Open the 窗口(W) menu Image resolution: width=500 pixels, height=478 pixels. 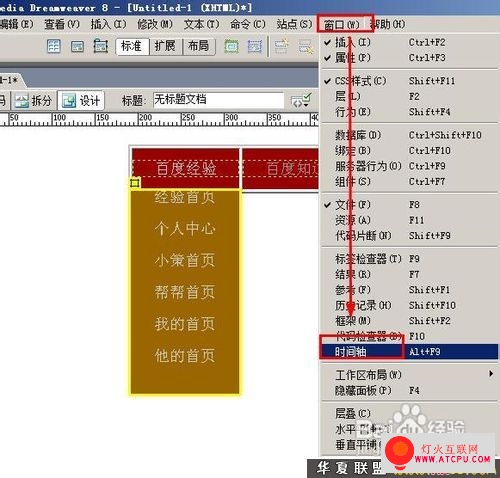tap(342, 24)
